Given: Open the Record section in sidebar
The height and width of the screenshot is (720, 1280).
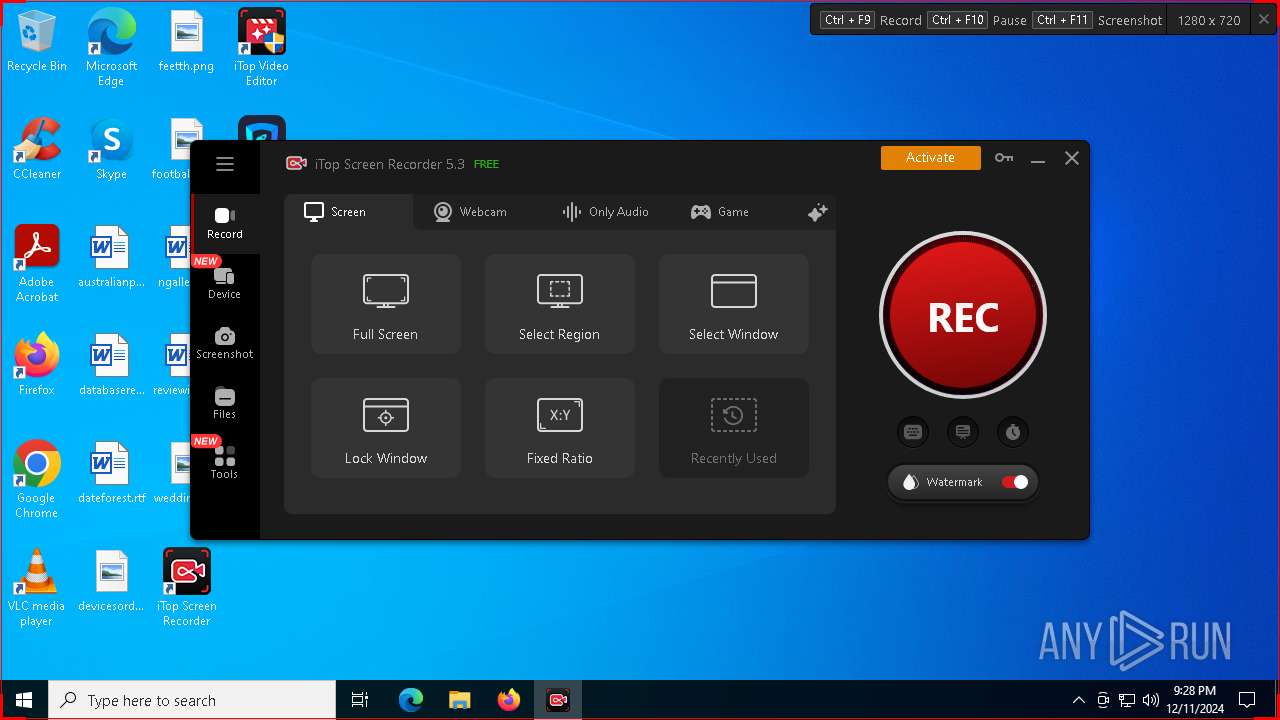Looking at the screenshot, I should (x=225, y=224).
